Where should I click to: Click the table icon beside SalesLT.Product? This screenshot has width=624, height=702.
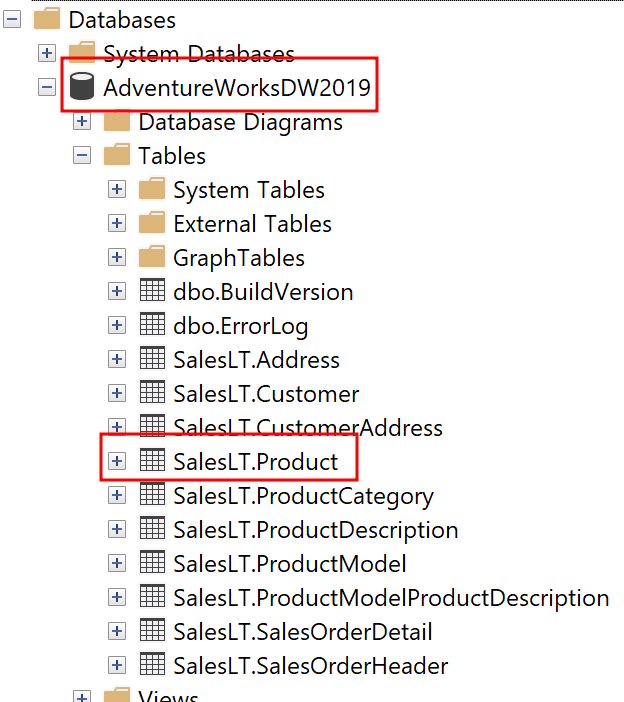click(152, 461)
